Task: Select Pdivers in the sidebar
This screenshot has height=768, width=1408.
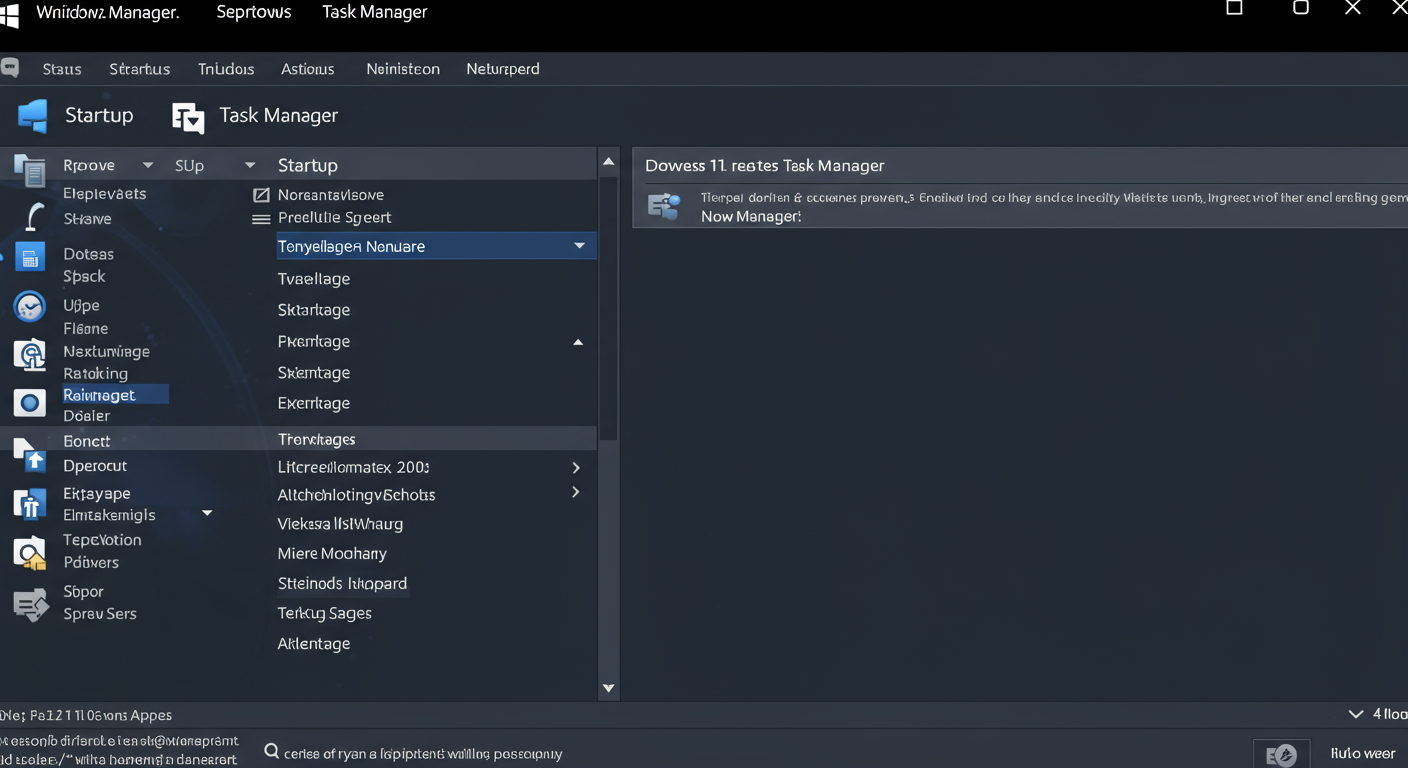Action: point(91,563)
